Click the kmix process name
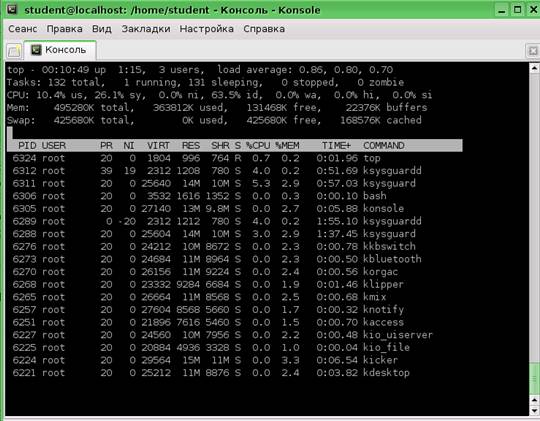 click(375, 297)
